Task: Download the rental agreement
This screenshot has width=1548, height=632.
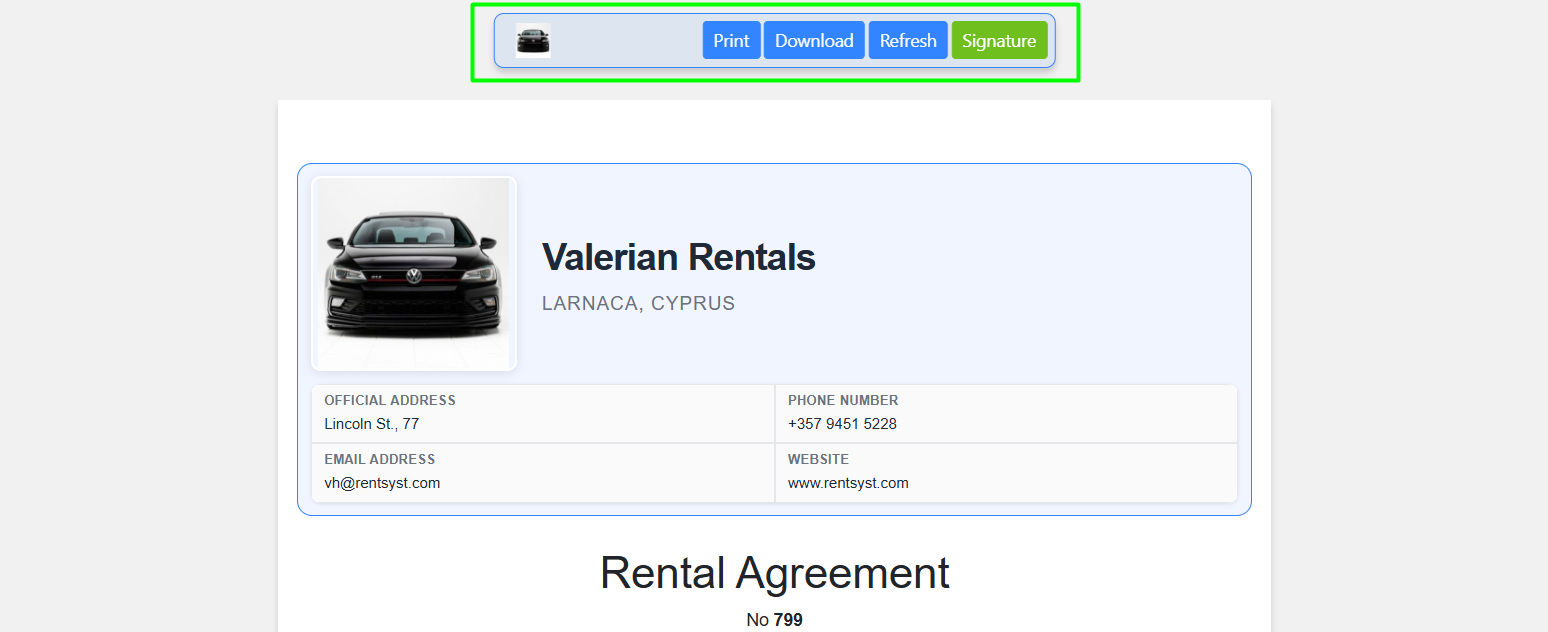Action: [x=814, y=41]
